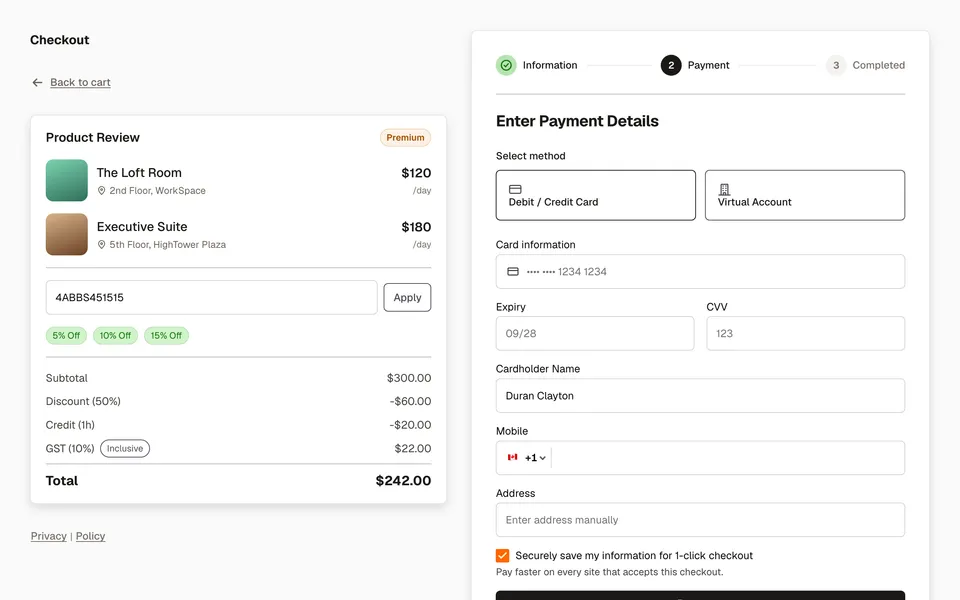
Task: Go to the Information step label
Action: pyautogui.click(x=550, y=65)
